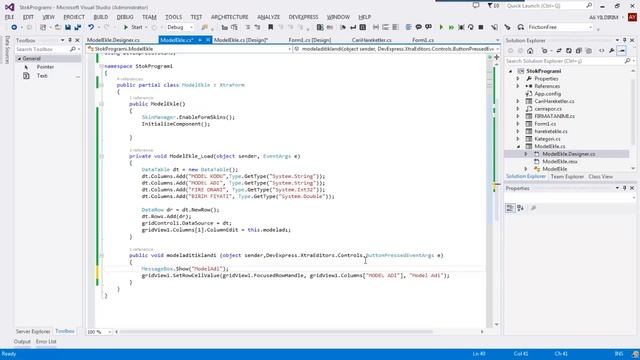Viewport: 640px width, 360px height.
Task: Click the circular restart arrow icon
Action: click(x=471, y=27)
